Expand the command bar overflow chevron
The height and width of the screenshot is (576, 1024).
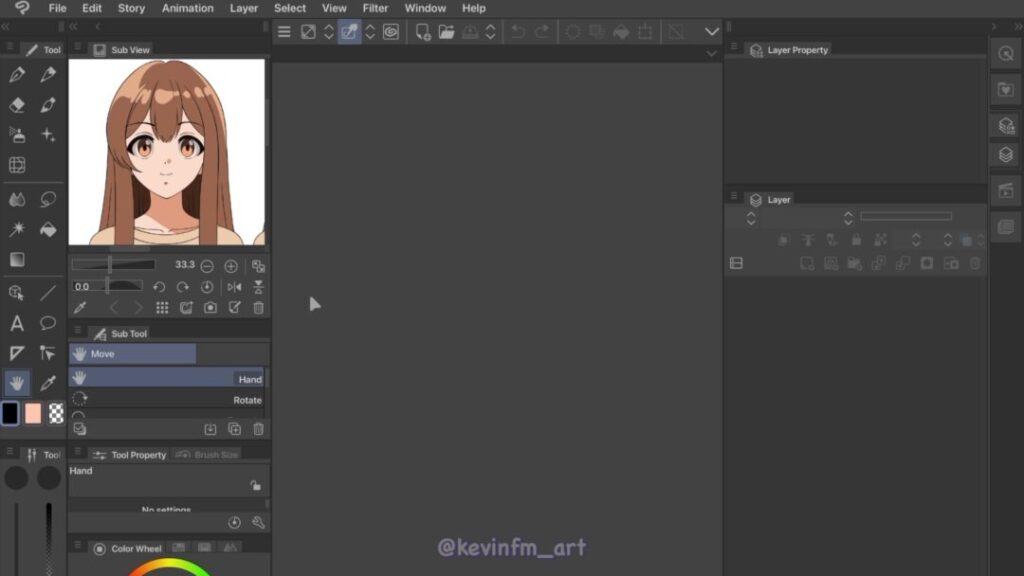[x=712, y=32]
